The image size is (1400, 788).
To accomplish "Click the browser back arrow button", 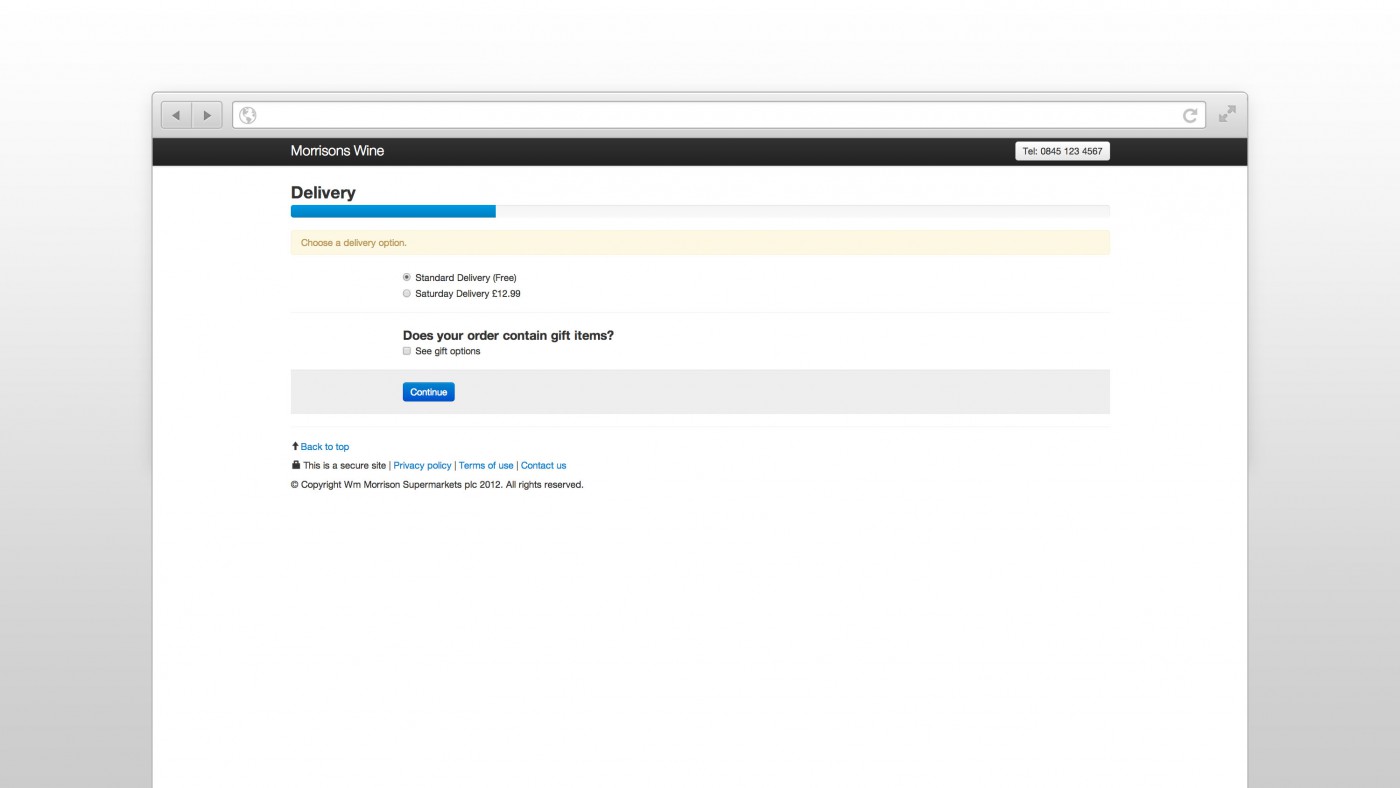I will (x=176, y=115).
